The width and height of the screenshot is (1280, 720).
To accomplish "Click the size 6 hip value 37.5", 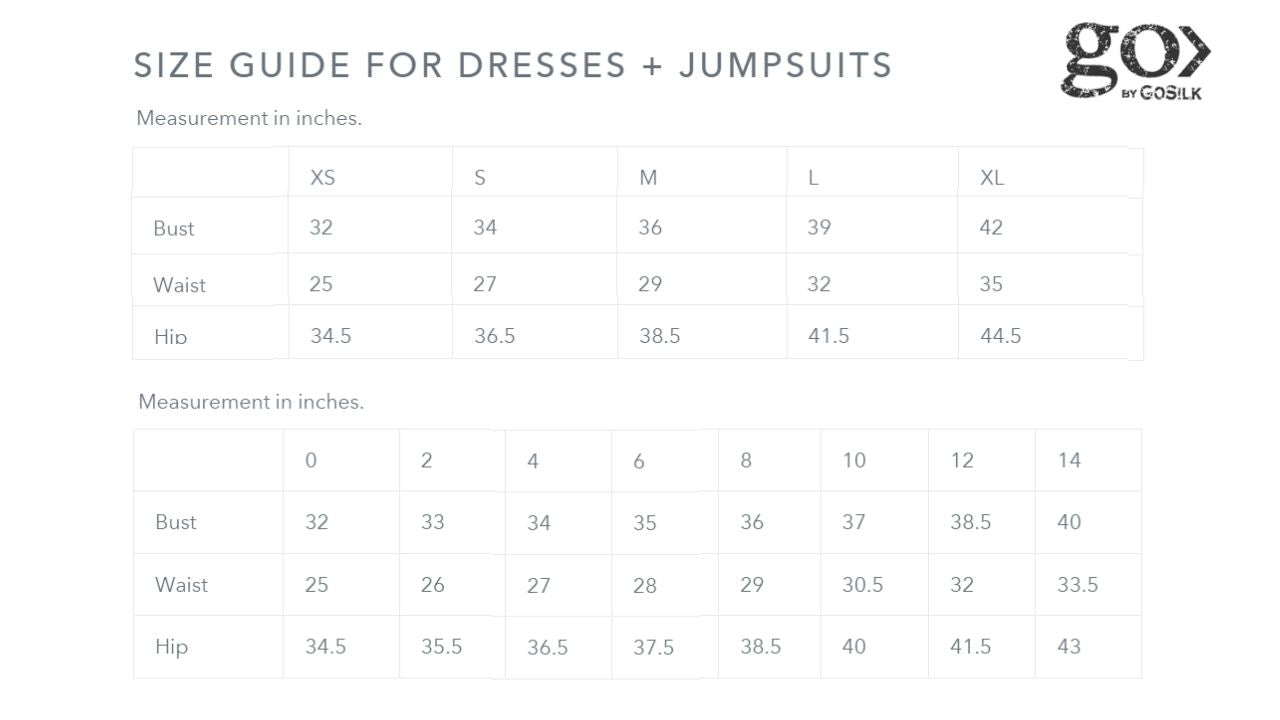I will [x=653, y=647].
